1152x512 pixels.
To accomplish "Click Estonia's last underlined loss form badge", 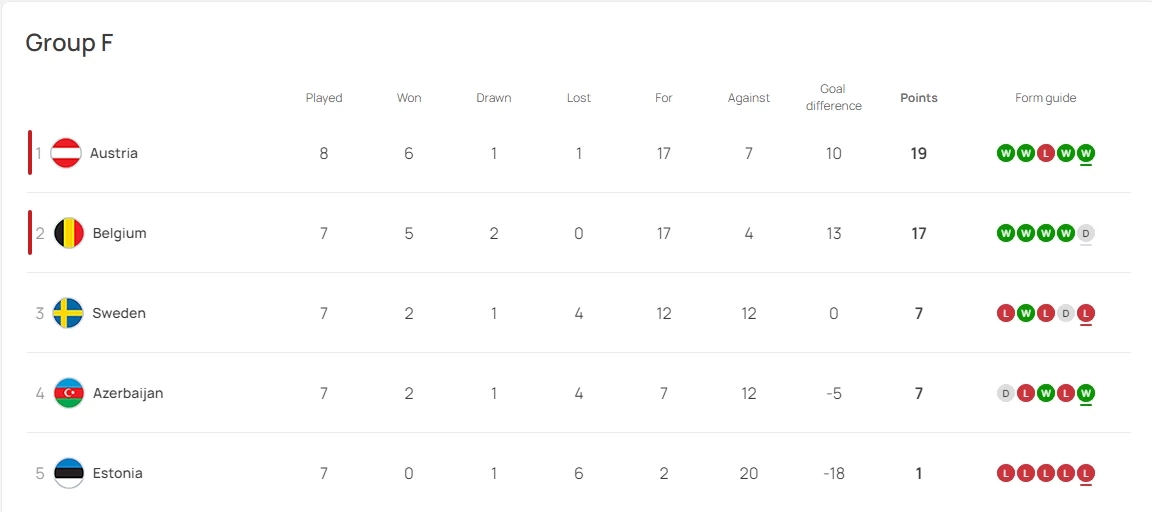I will [1086, 473].
